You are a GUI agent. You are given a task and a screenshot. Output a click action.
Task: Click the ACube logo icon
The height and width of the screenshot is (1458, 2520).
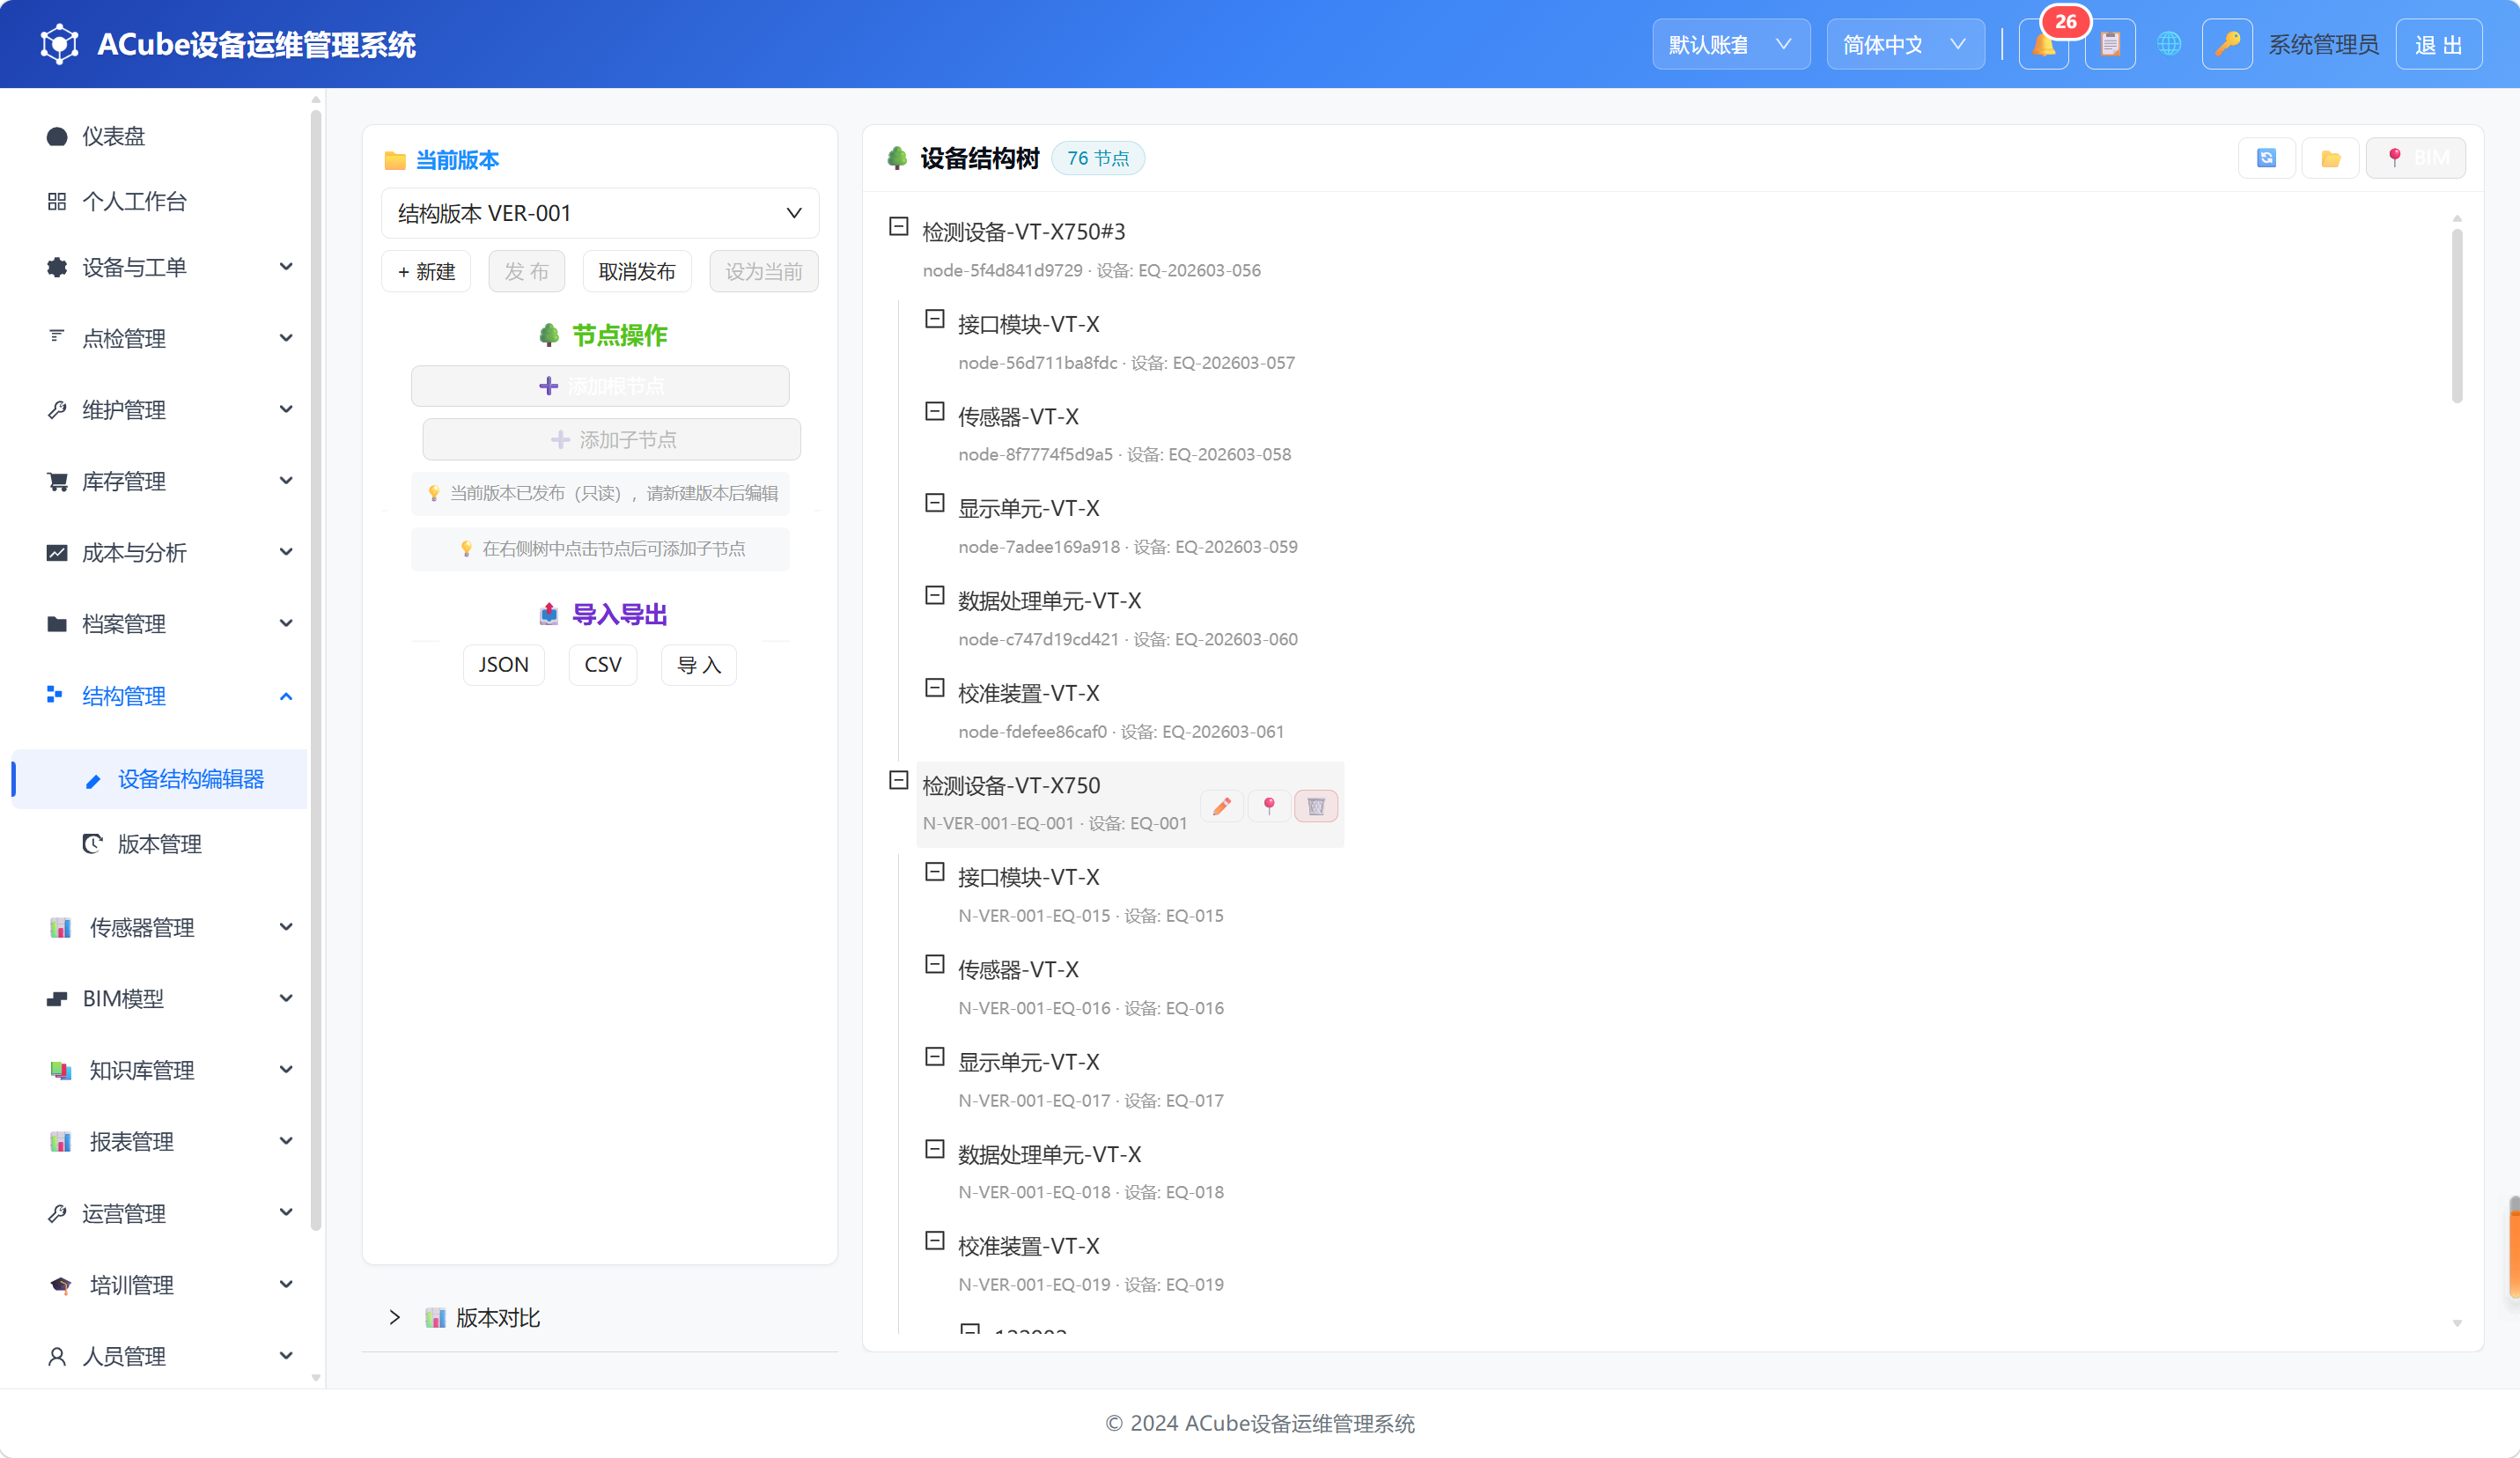pyautogui.click(x=59, y=44)
